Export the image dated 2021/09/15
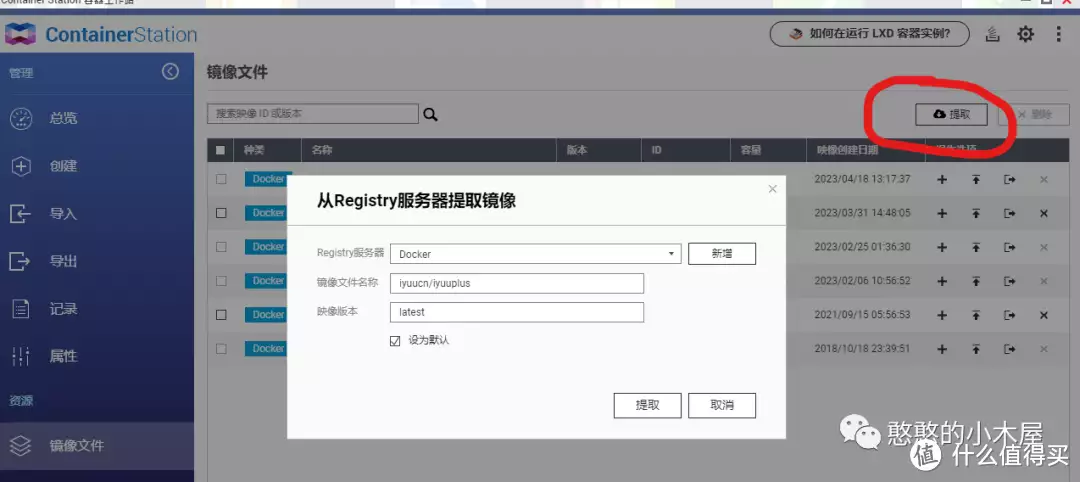 (x=1010, y=315)
